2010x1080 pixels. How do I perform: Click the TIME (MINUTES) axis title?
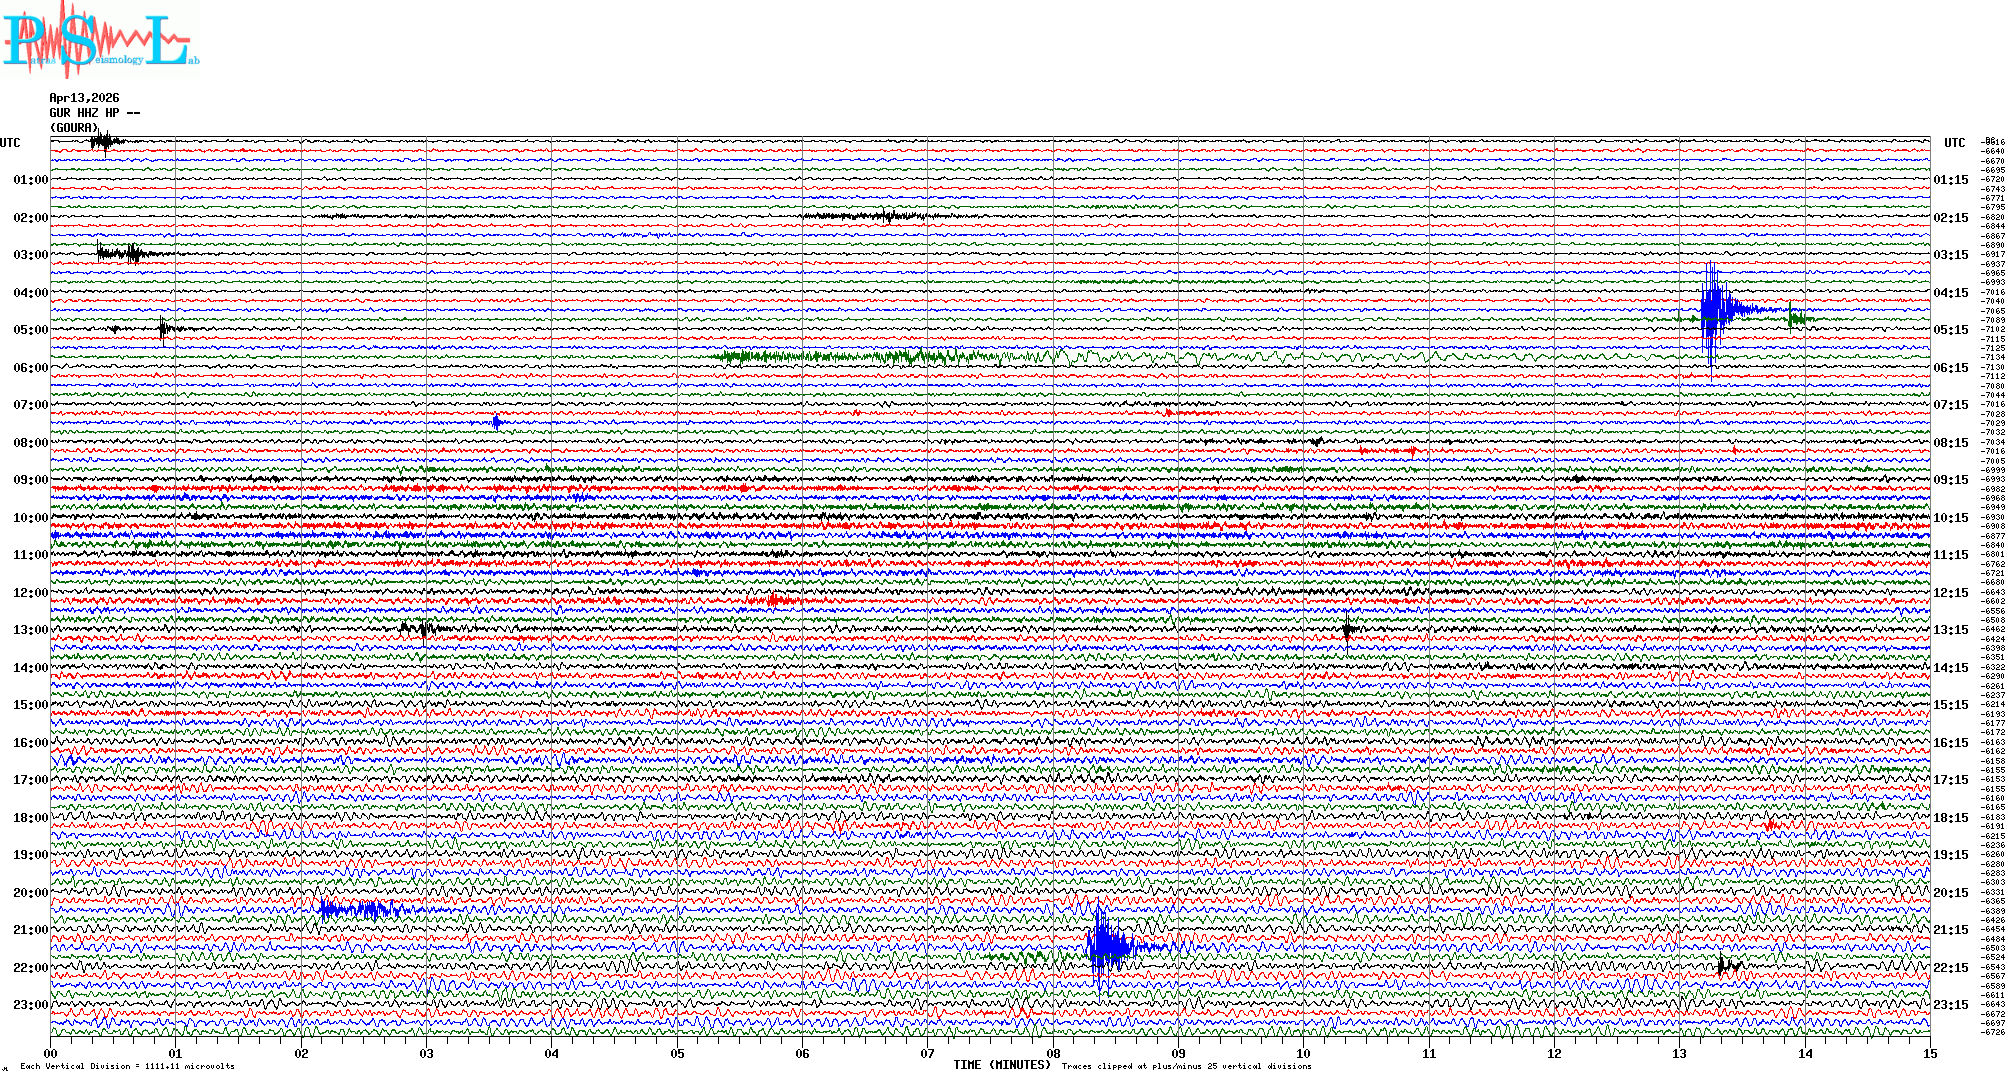coord(1001,1065)
